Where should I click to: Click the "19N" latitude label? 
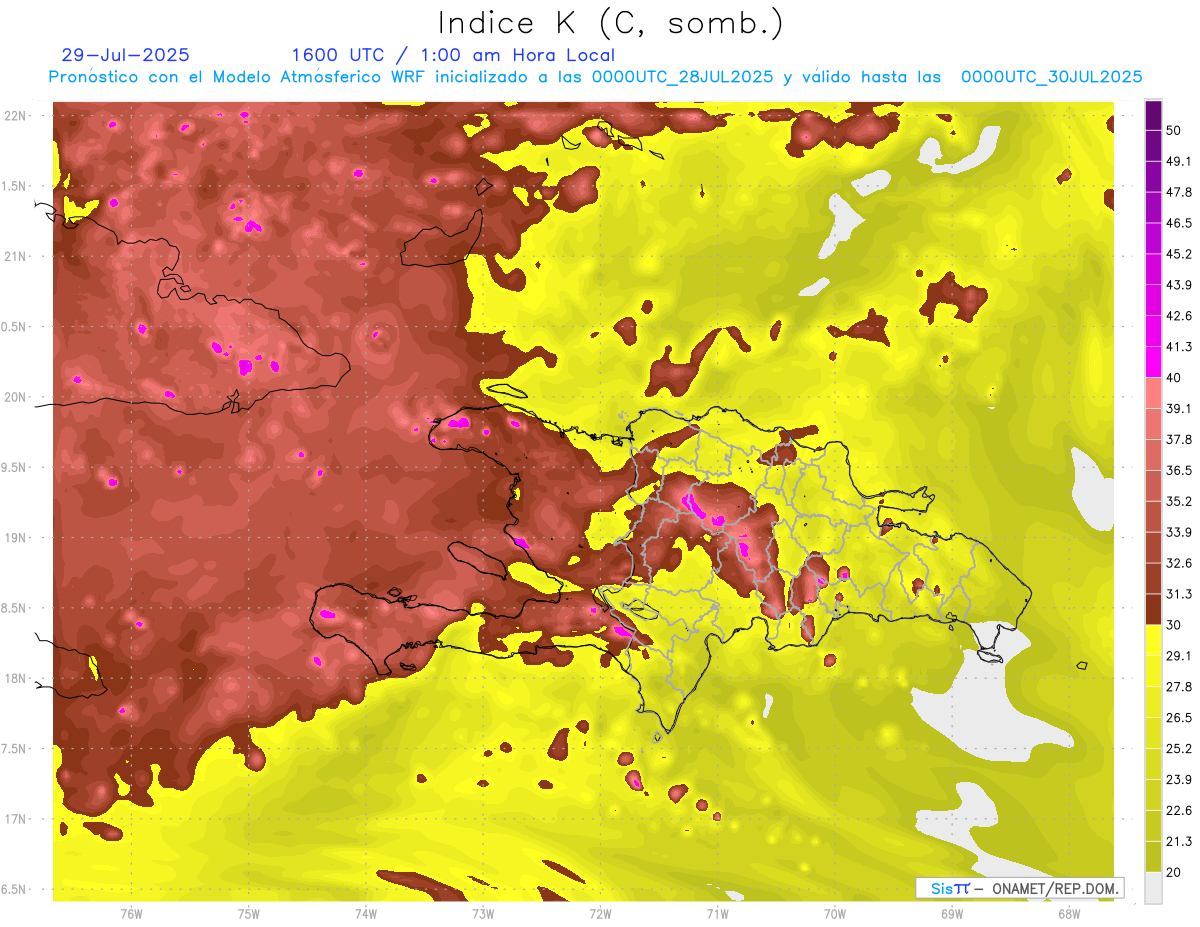pyautogui.click(x=16, y=538)
